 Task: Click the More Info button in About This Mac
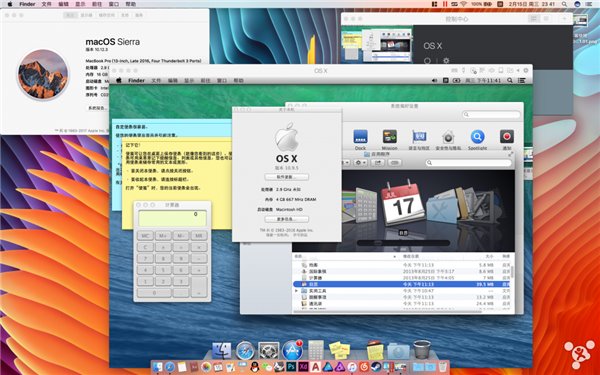coord(287,219)
